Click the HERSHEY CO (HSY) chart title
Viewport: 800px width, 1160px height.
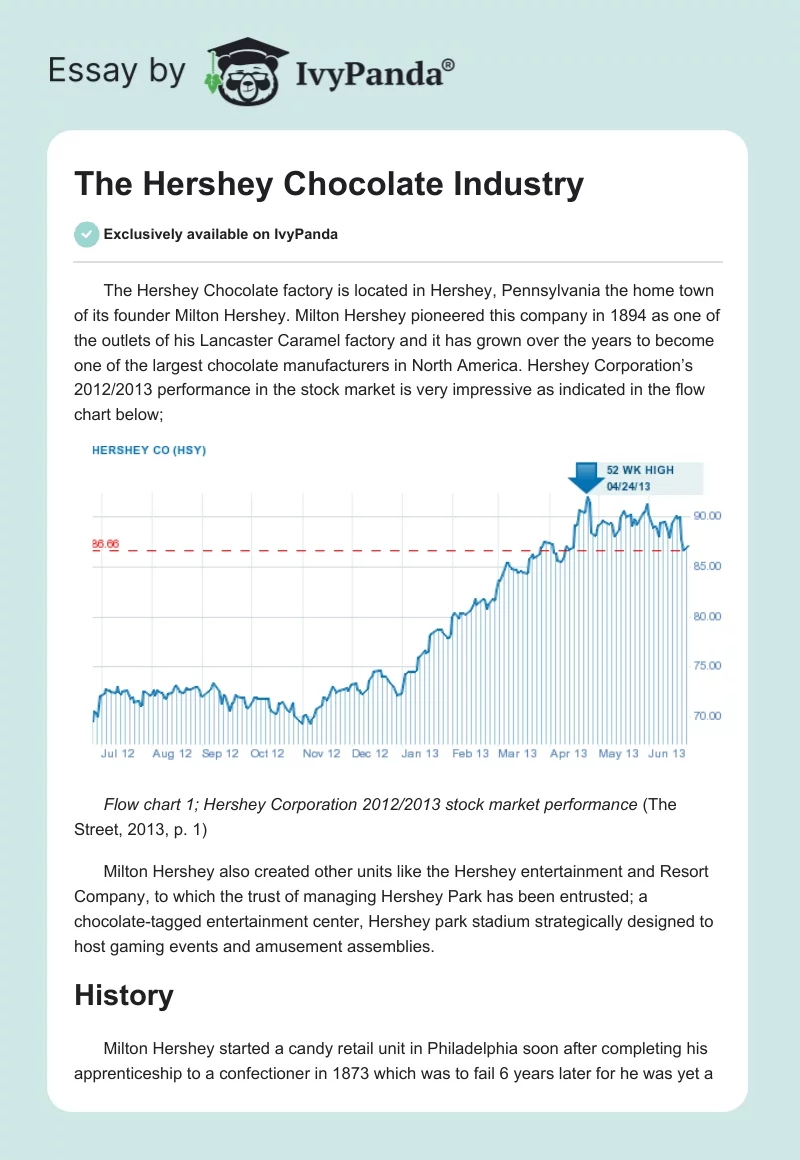click(x=149, y=450)
